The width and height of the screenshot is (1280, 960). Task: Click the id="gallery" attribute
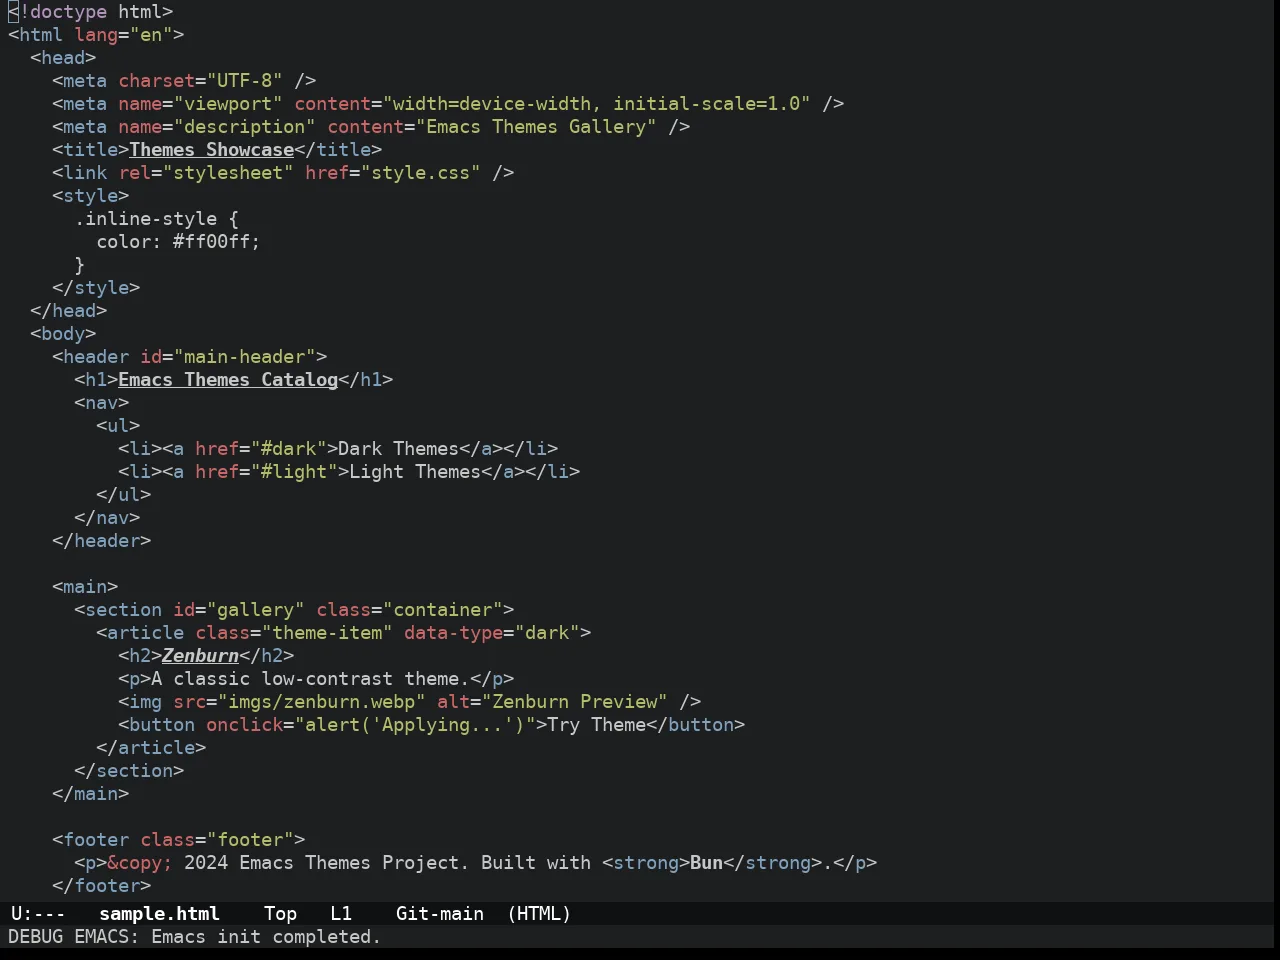click(x=239, y=609)
